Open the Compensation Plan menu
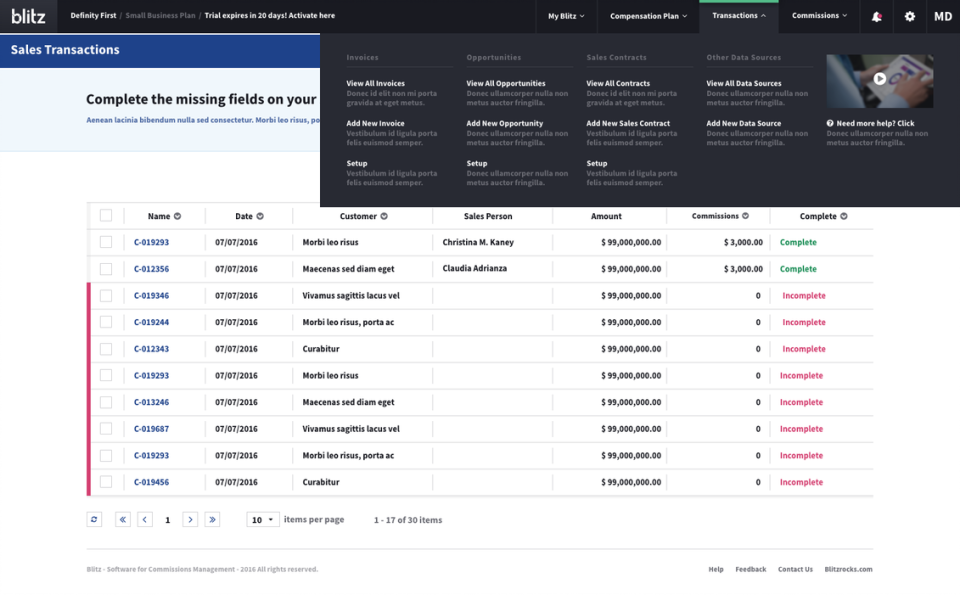 [648, 16]
